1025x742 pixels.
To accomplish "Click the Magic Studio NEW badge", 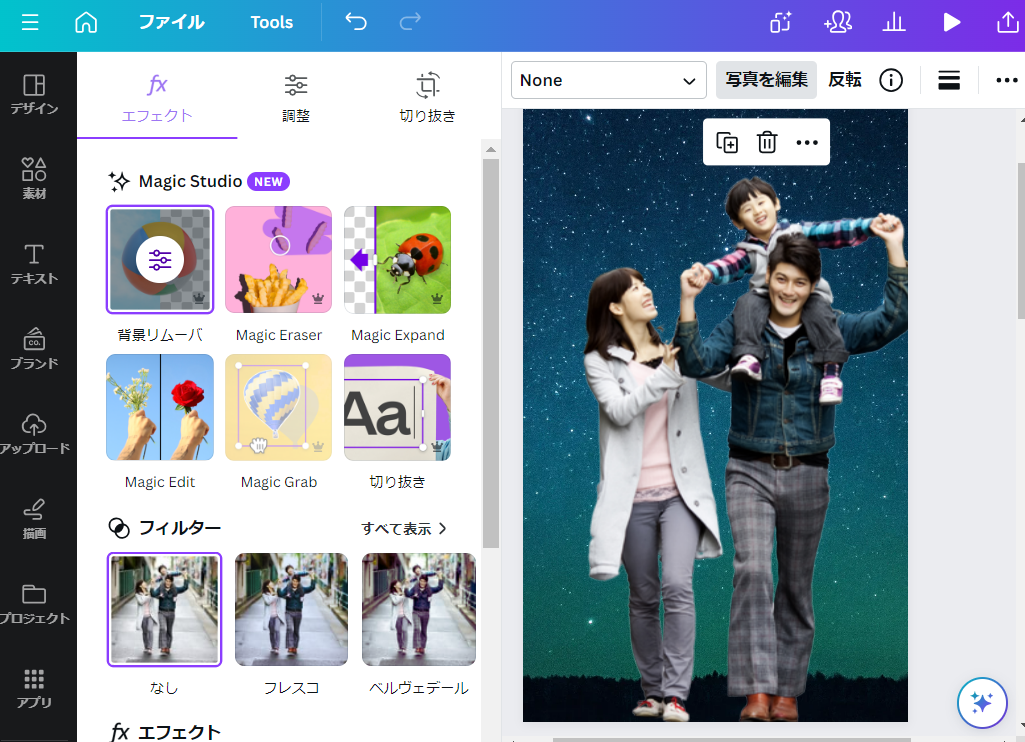I will [268, 181].
